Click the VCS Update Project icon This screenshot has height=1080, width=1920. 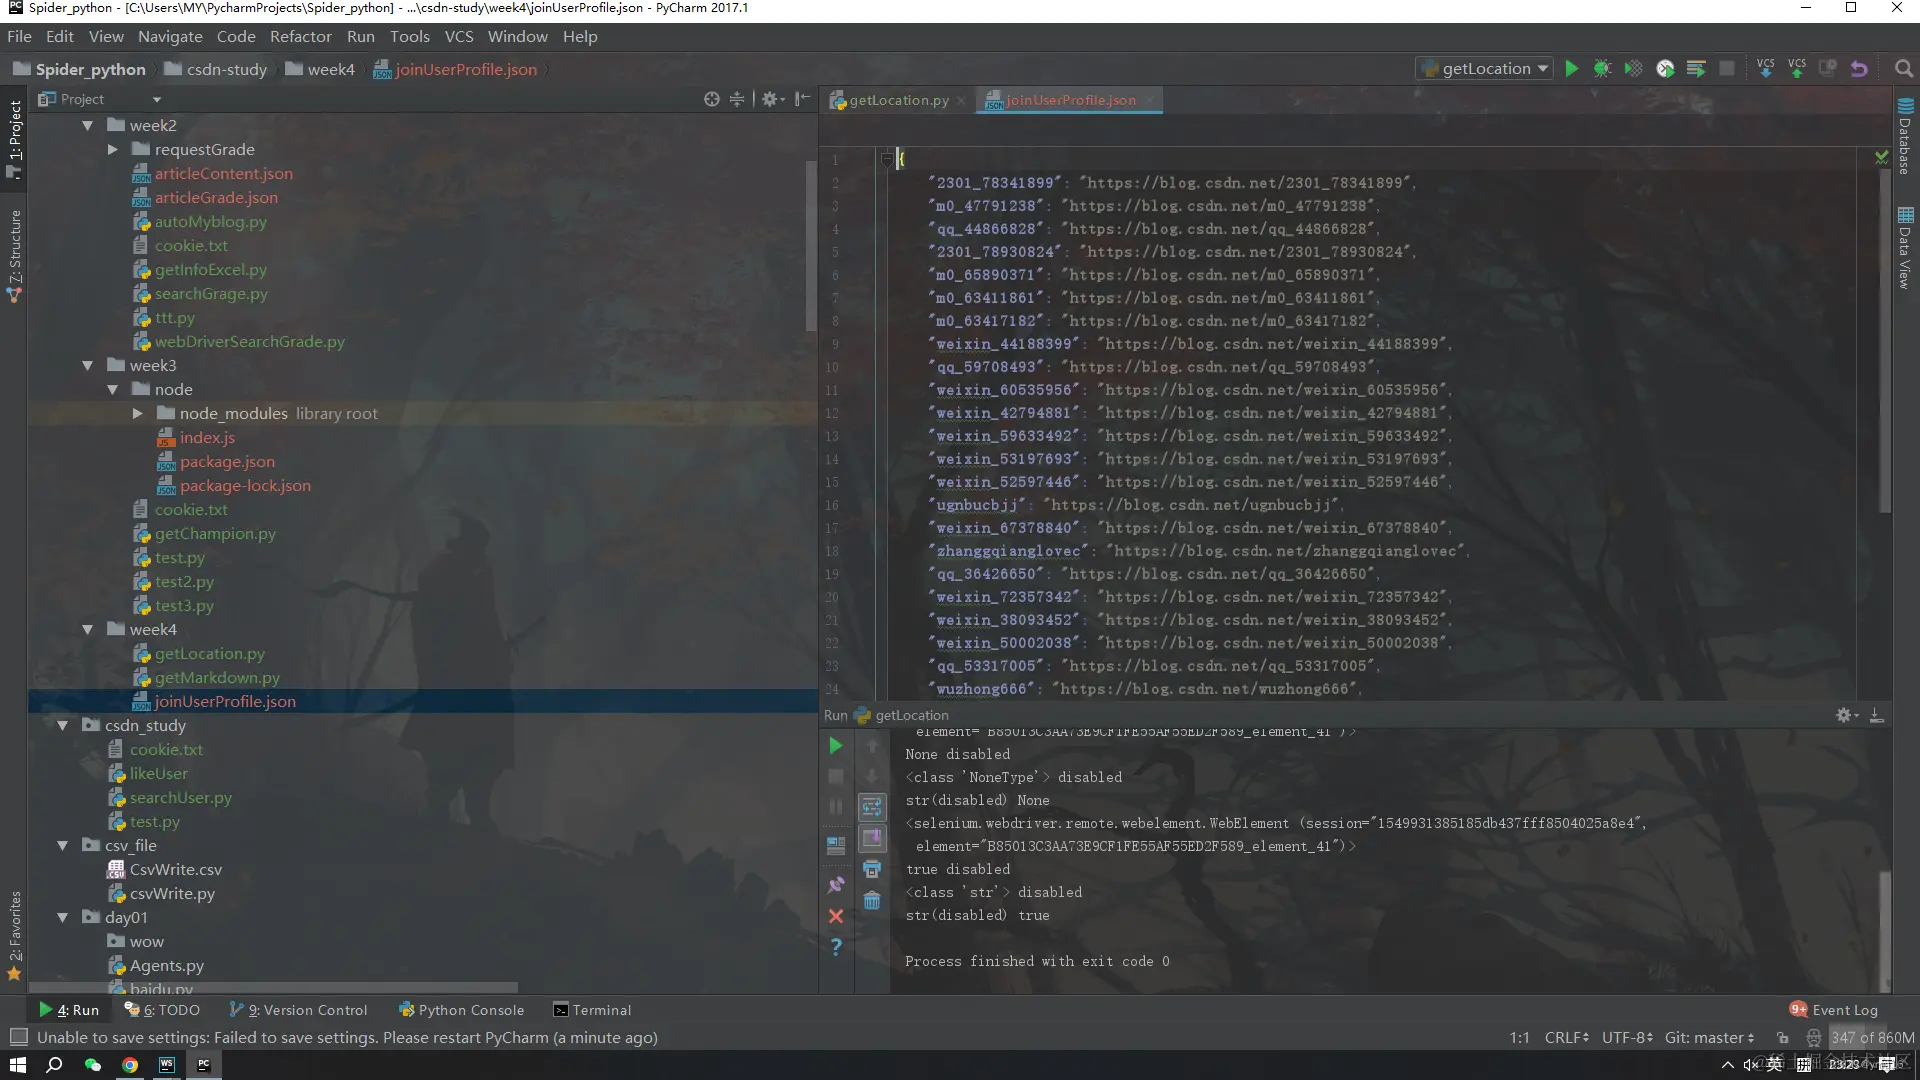[x=1765, y=69]
